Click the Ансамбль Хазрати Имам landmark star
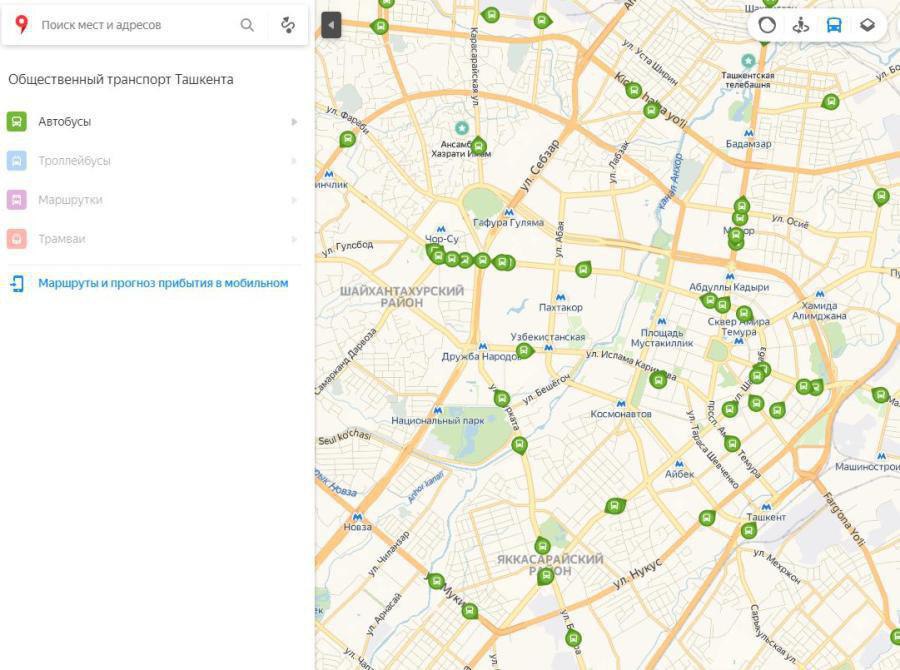 pyautogui.click(x=461, y=127)
